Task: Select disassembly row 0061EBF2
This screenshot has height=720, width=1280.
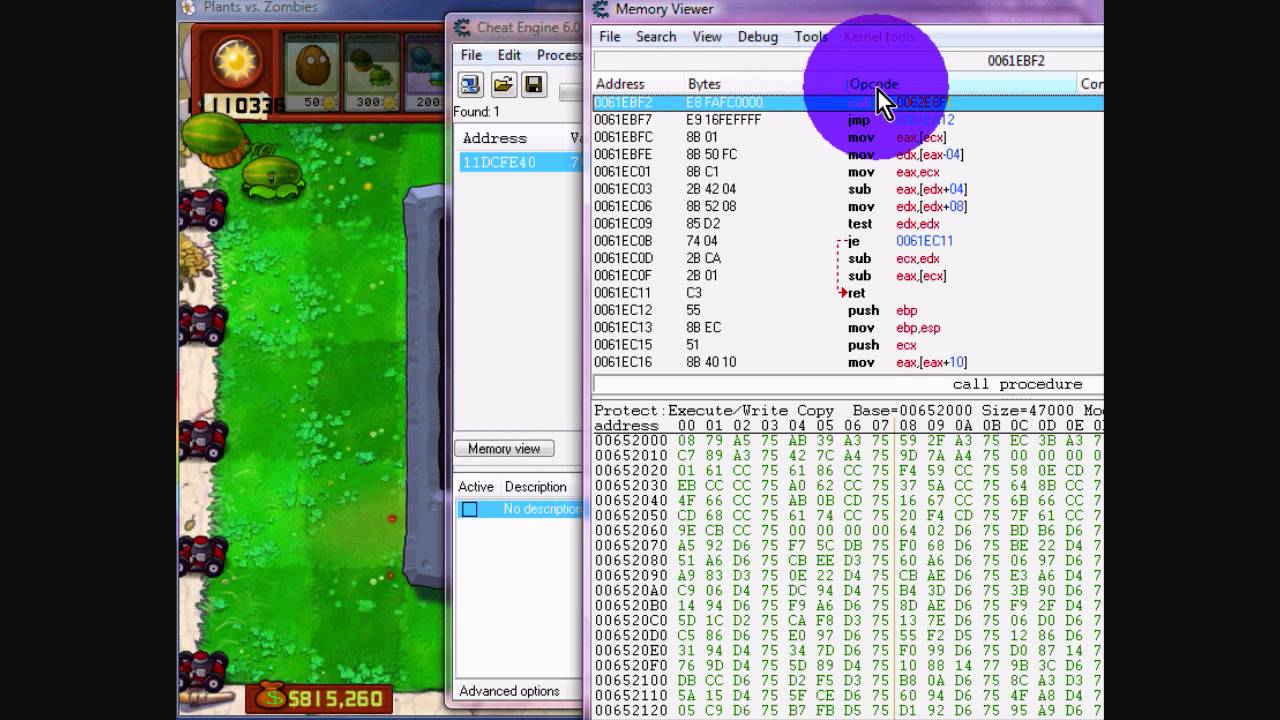Action: (x=848, y=102)
